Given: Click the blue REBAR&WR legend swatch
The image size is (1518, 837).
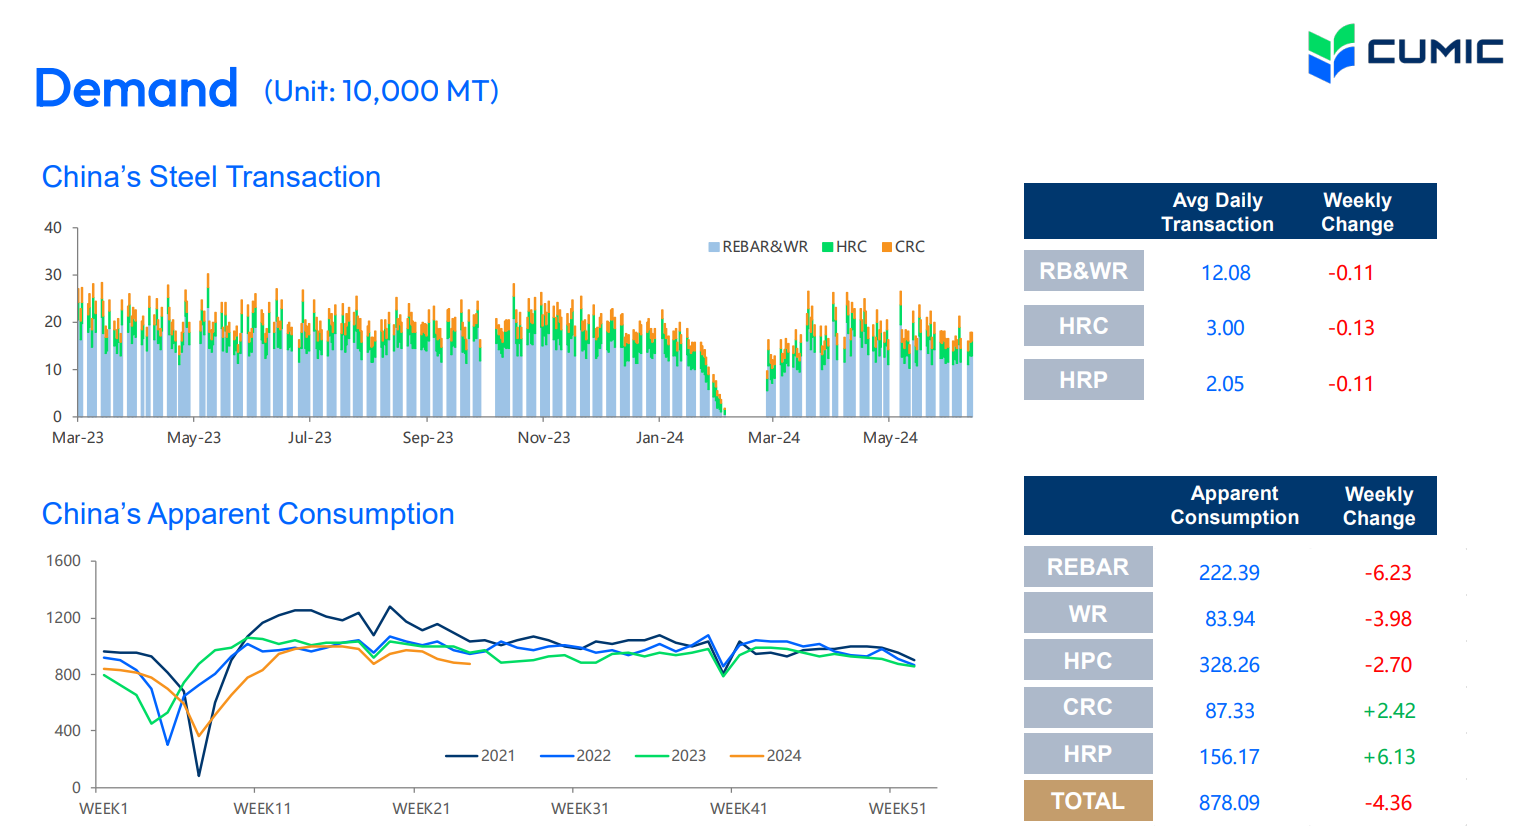Looking at the screenshot, I should (714, 247).
